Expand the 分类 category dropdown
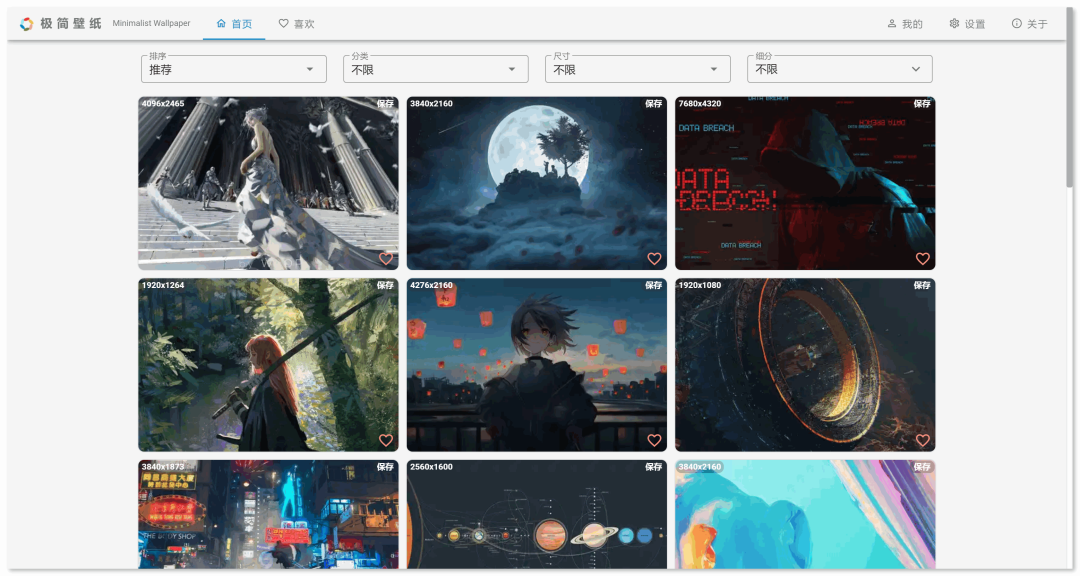Viewport: 1080px width, 576px height. 435,69
